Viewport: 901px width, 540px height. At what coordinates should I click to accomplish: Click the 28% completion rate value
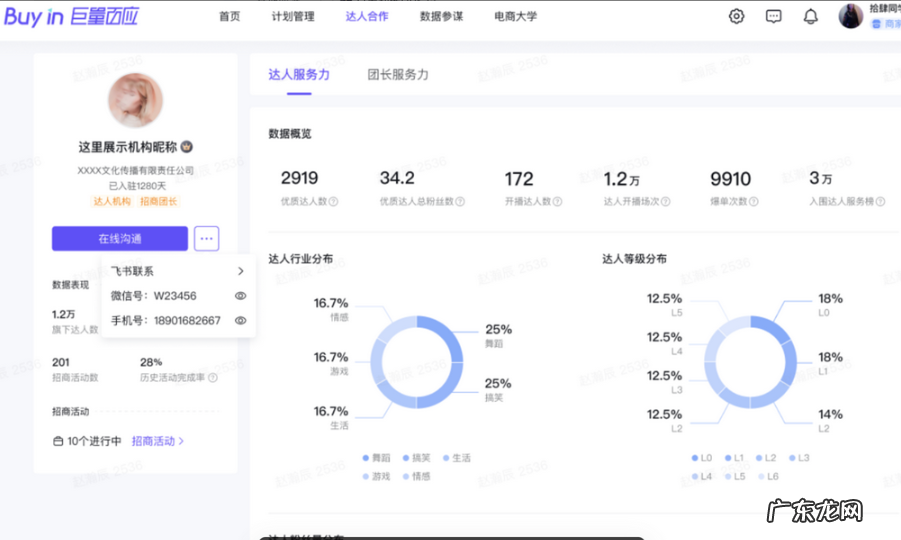151,362
